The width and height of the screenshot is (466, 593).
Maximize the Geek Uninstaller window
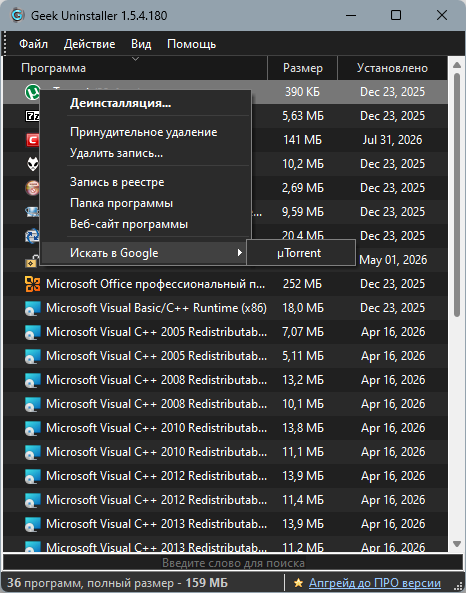tap(396, 16)
